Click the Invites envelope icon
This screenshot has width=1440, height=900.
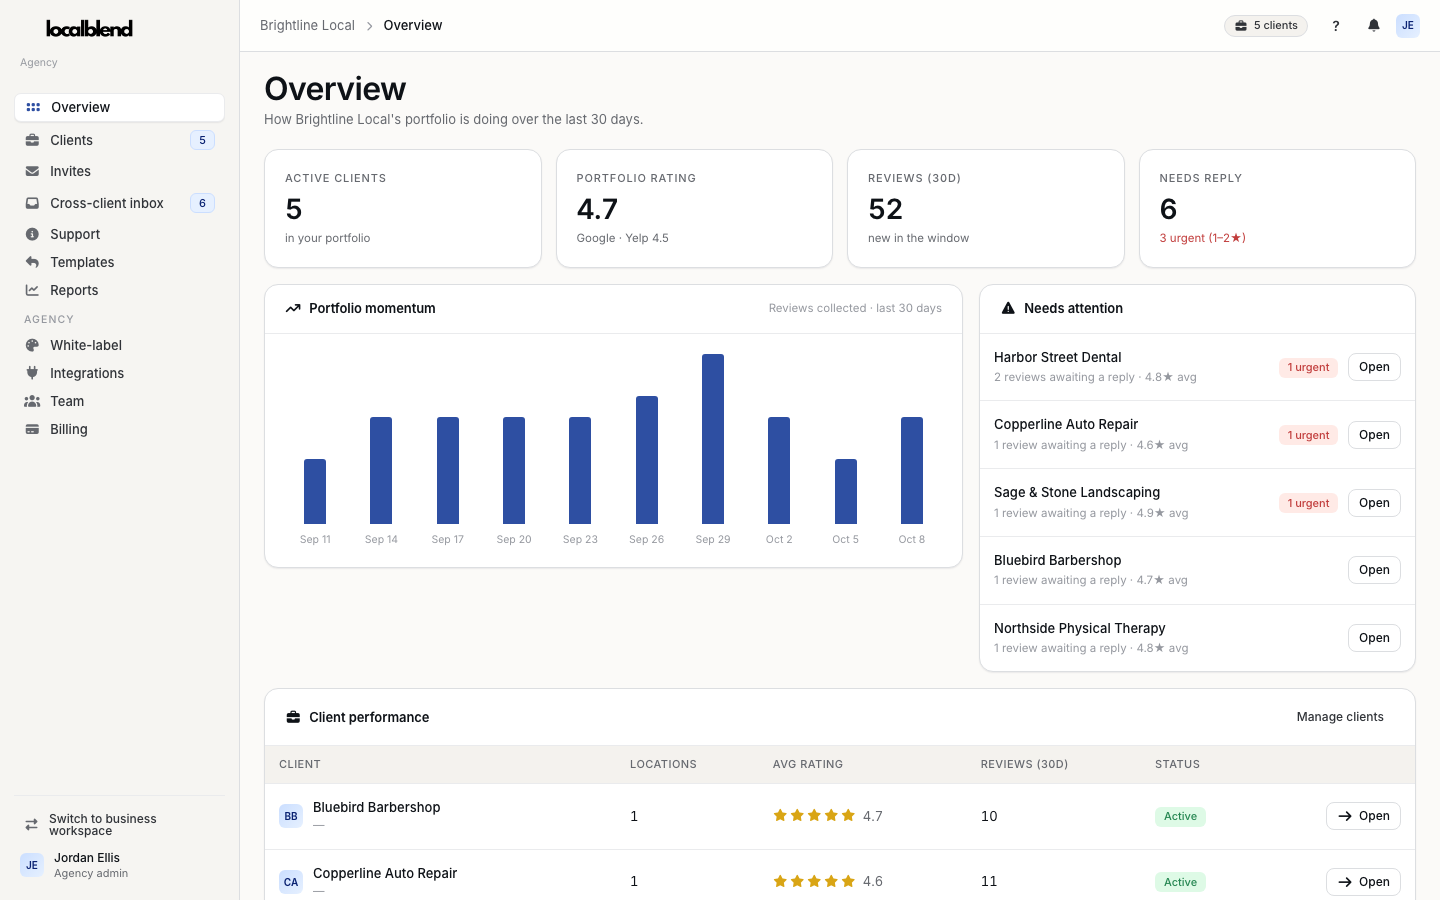pos(33,171)
